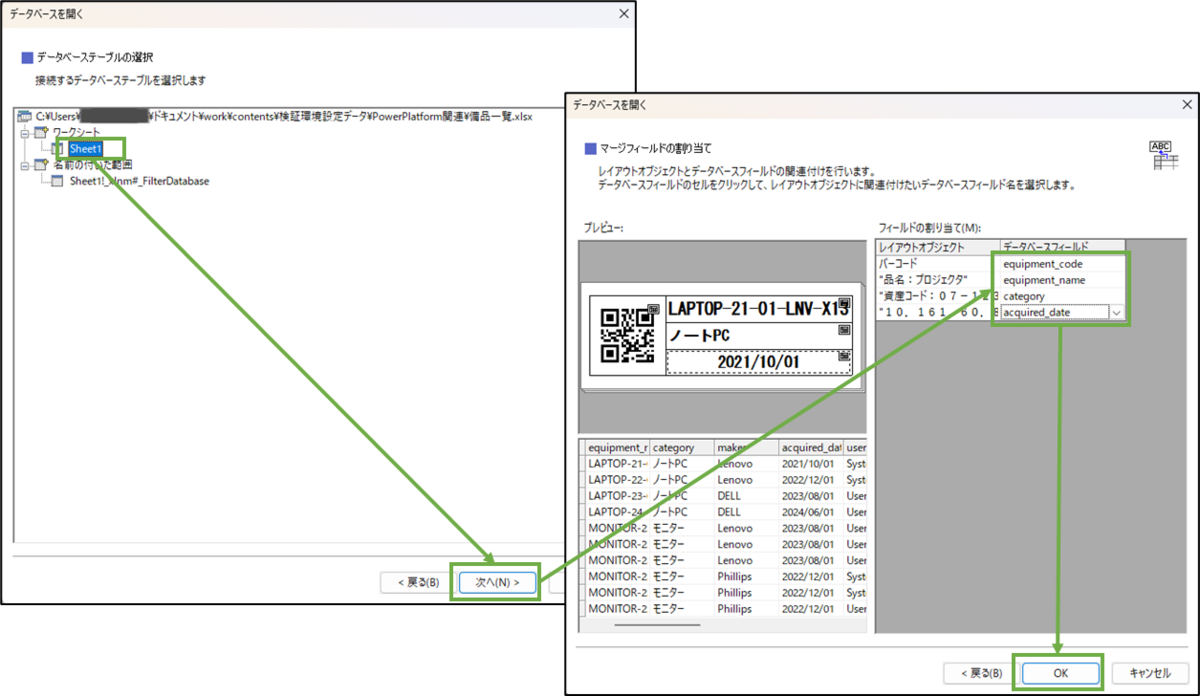
Task: Select the LAPTOP-22 row in data table
Action: tap(724, 480)
